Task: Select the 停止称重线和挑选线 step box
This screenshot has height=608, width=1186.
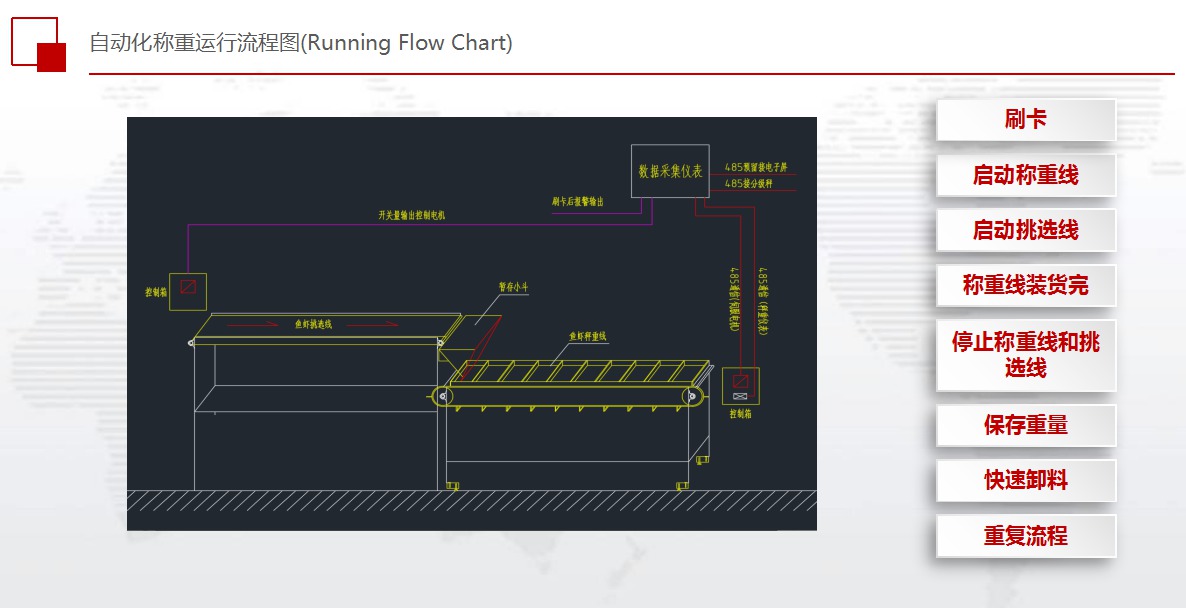Action: coord(1026,355)
